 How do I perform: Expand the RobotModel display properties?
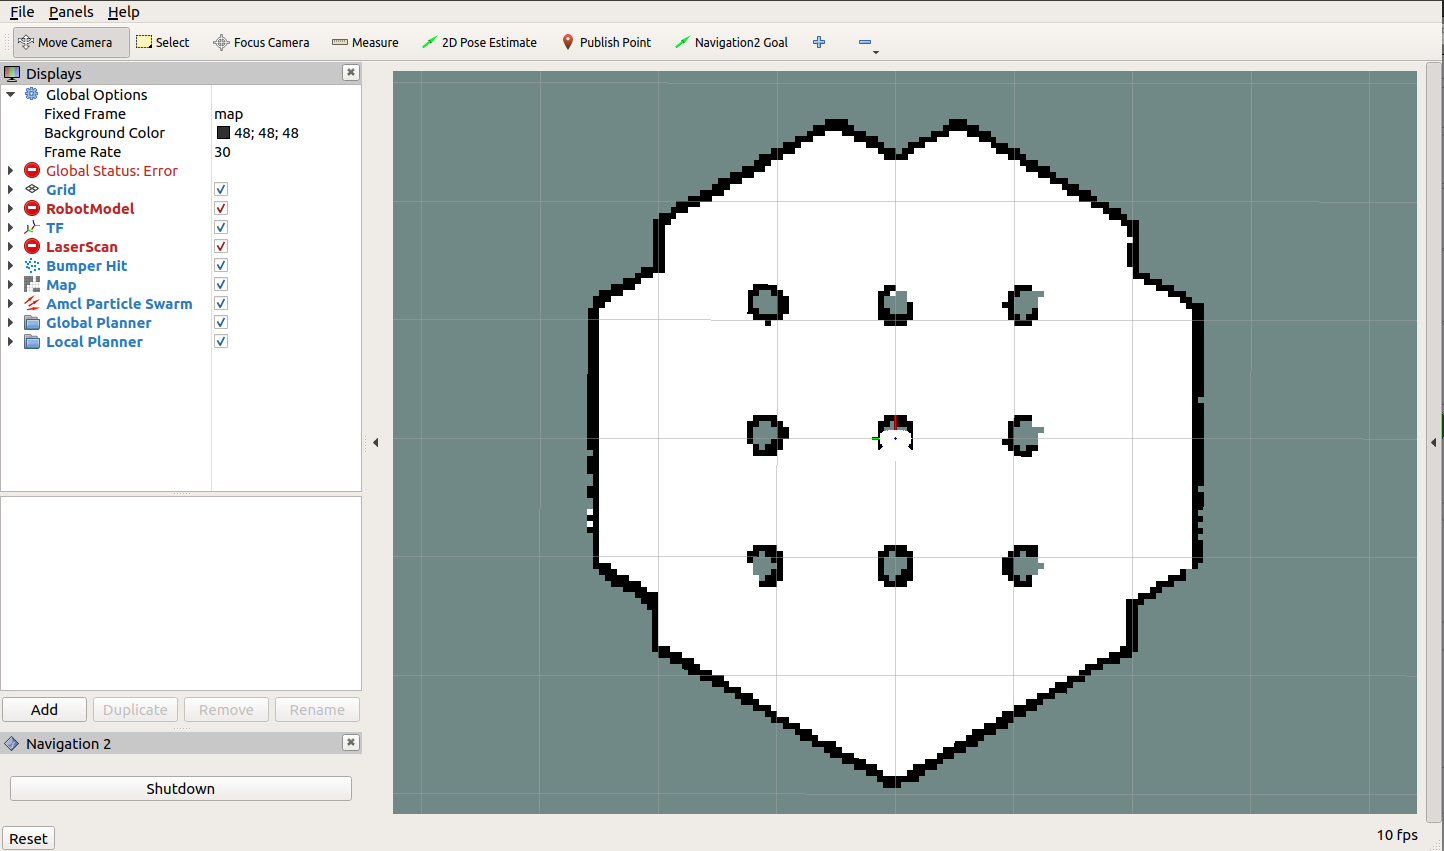(x=11, y=208)
